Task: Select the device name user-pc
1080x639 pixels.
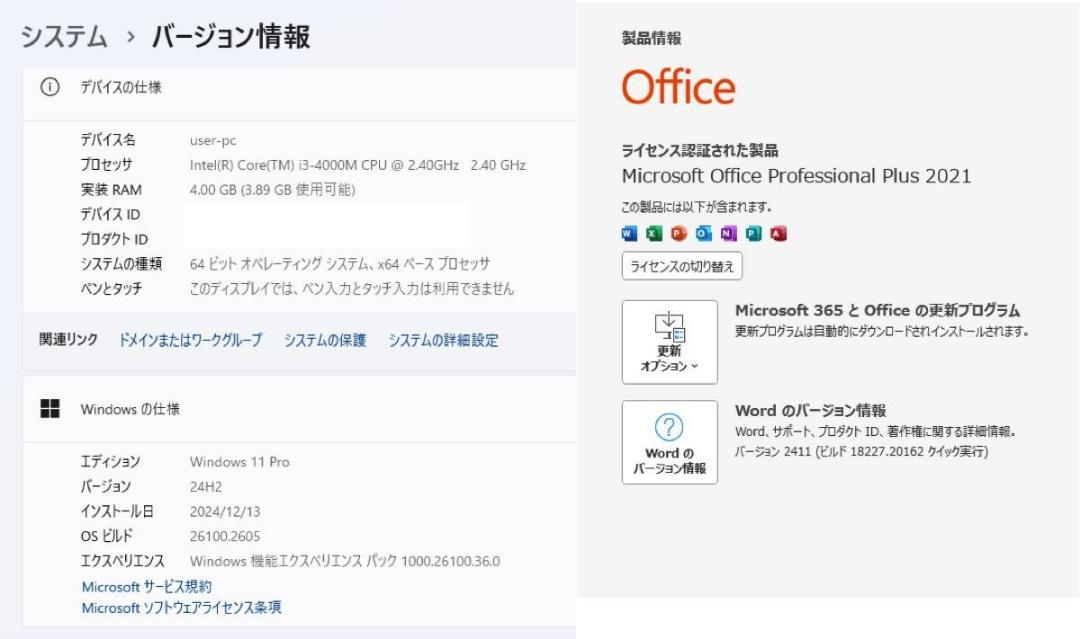Action: (213, 140)
